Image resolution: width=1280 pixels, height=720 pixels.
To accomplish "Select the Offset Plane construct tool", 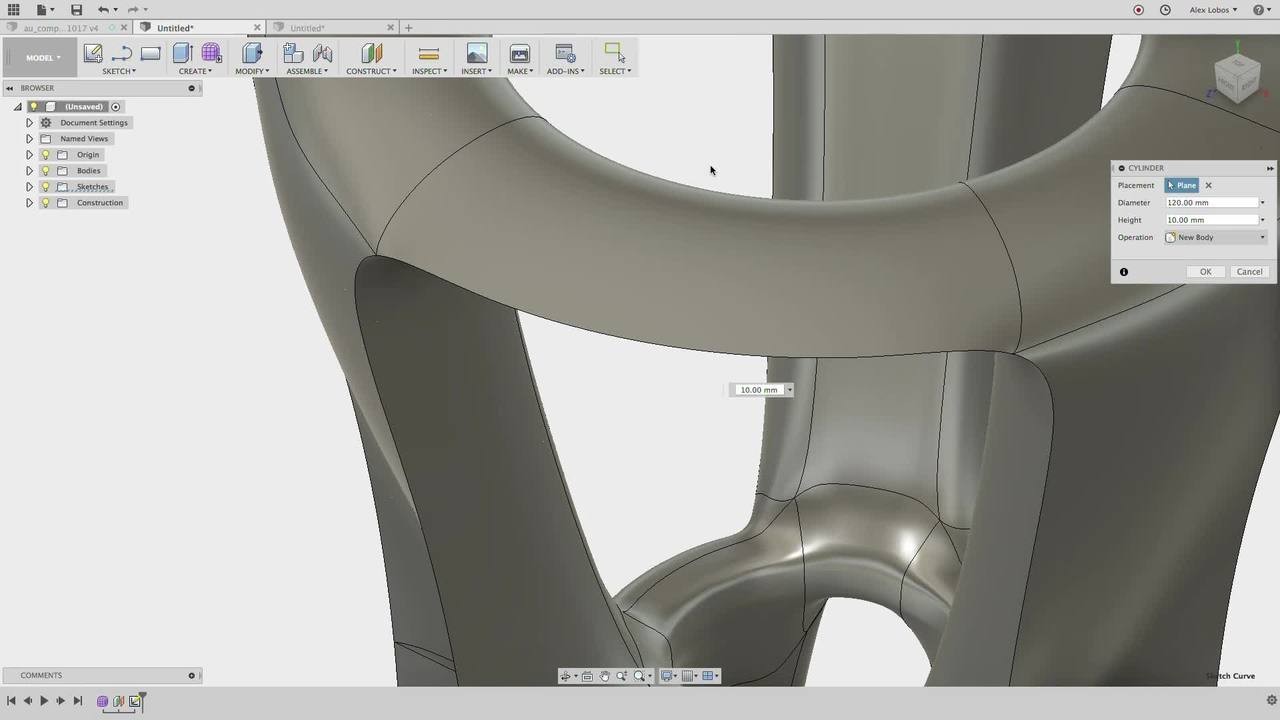I will pos(371,53).
